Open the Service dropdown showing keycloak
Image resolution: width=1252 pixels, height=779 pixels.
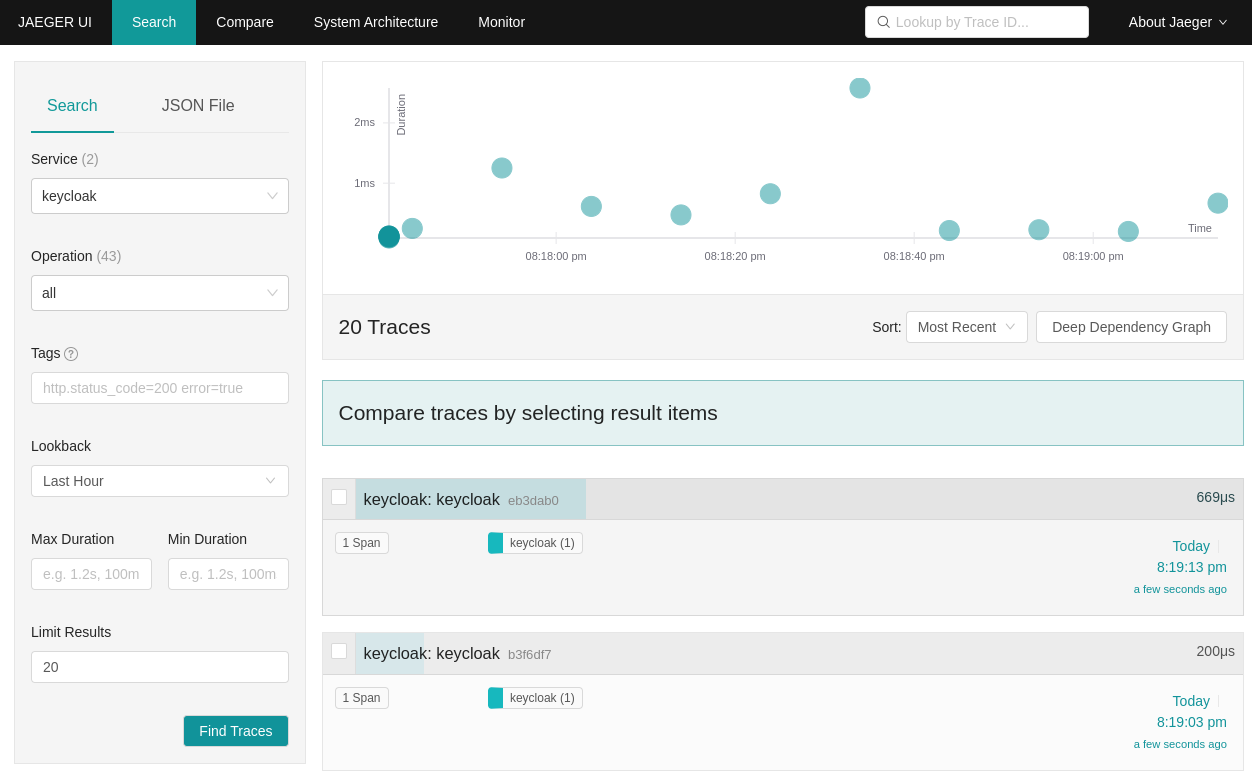tap(160, 196)
